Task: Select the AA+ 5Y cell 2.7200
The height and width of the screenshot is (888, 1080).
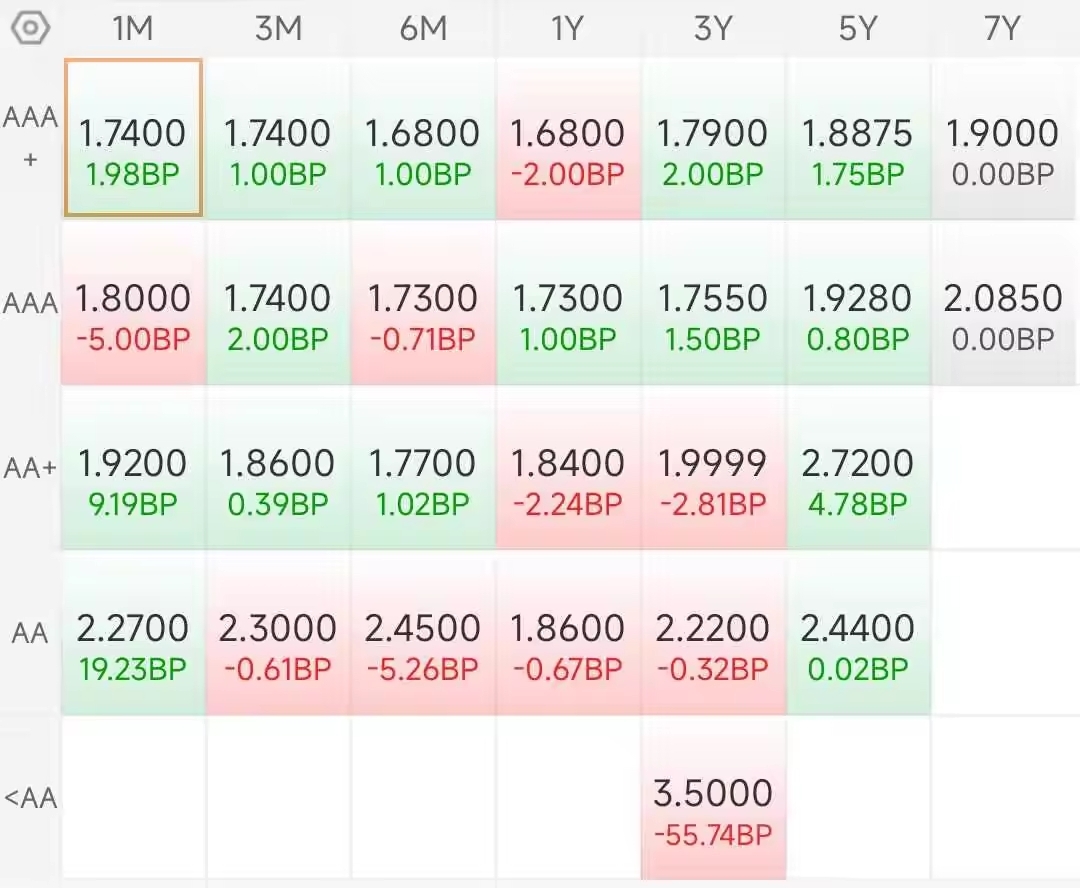Action: point(857,468)
